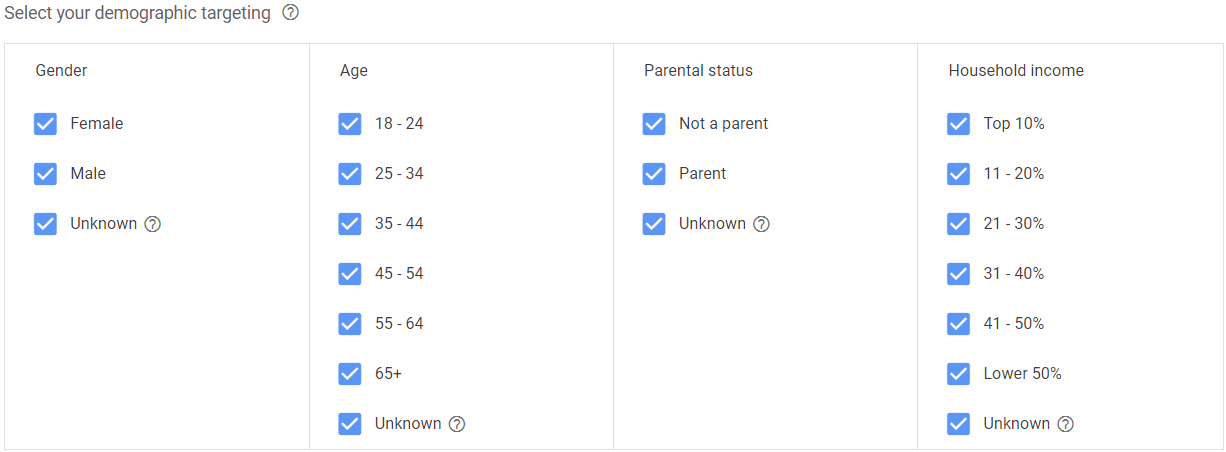Deselect the 18 - 24 age checkbox
This screenshot has width=1226, height=452.
350,124
